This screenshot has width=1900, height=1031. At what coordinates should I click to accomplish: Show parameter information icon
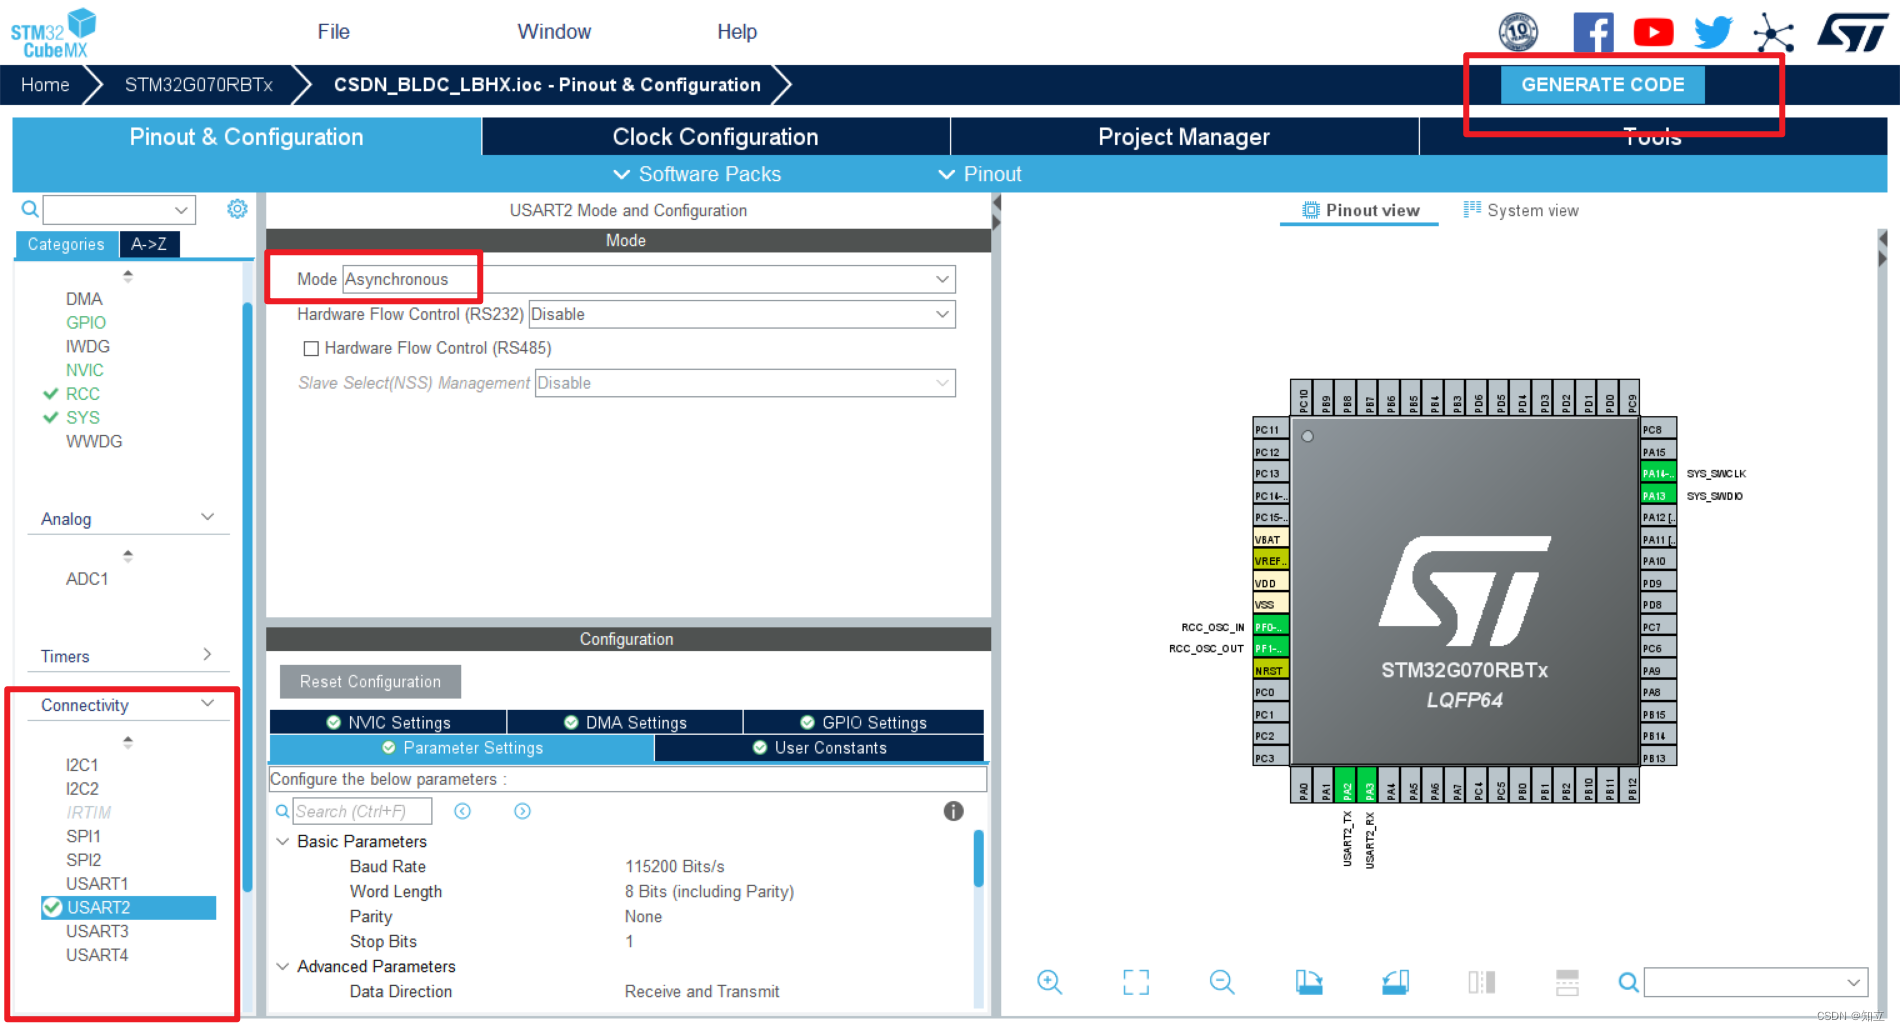(x=953, y=811)
